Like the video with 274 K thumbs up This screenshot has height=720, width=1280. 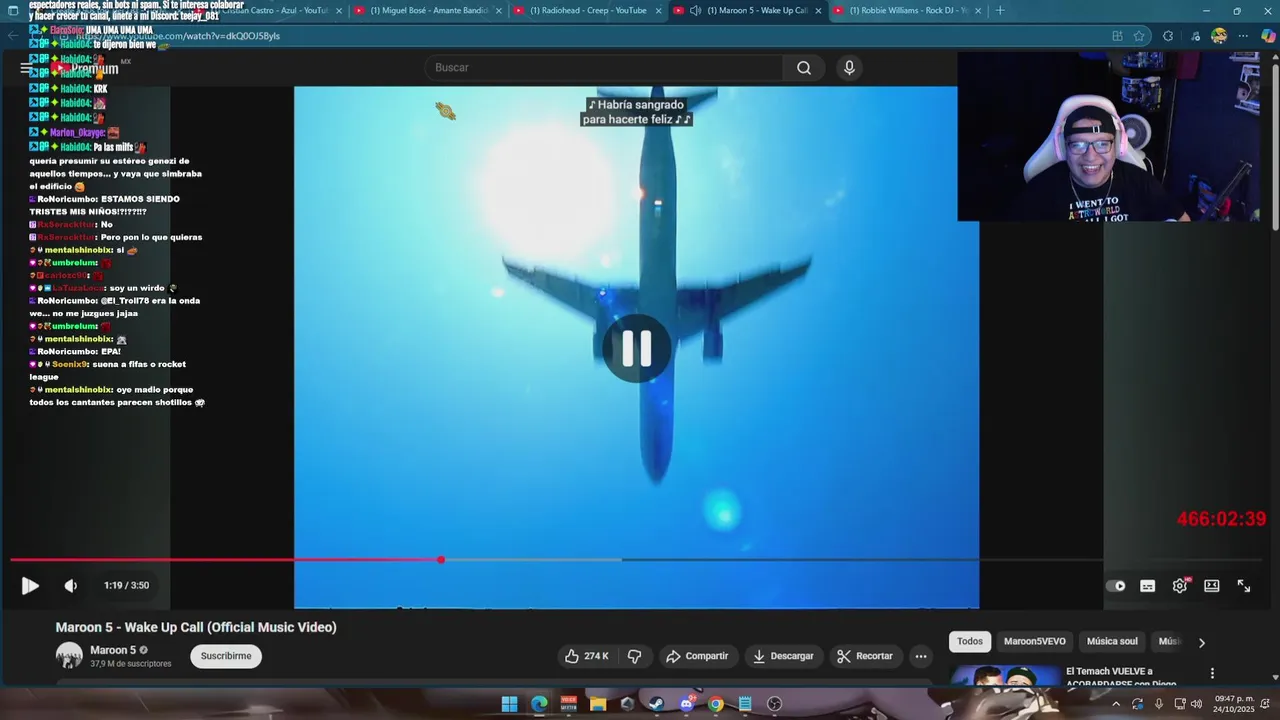586,656
